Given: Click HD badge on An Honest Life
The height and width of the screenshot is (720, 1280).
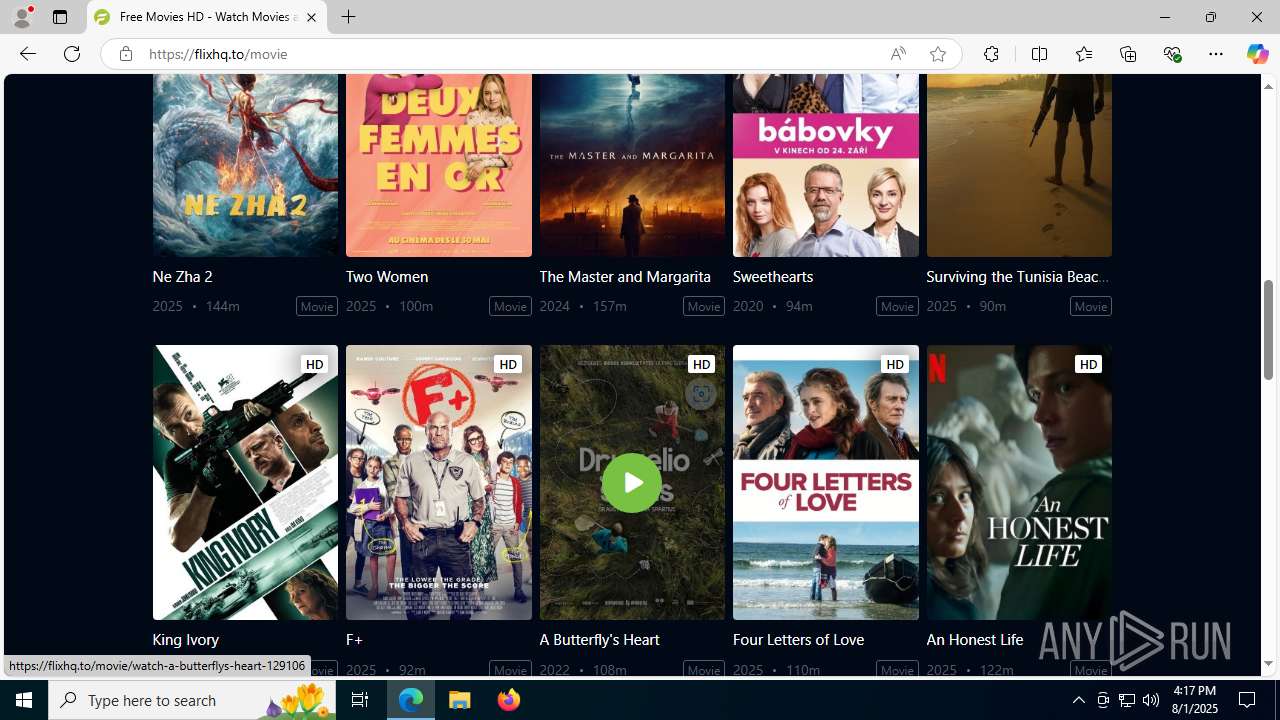Looking at the screenshot, I should [1088, 364].
